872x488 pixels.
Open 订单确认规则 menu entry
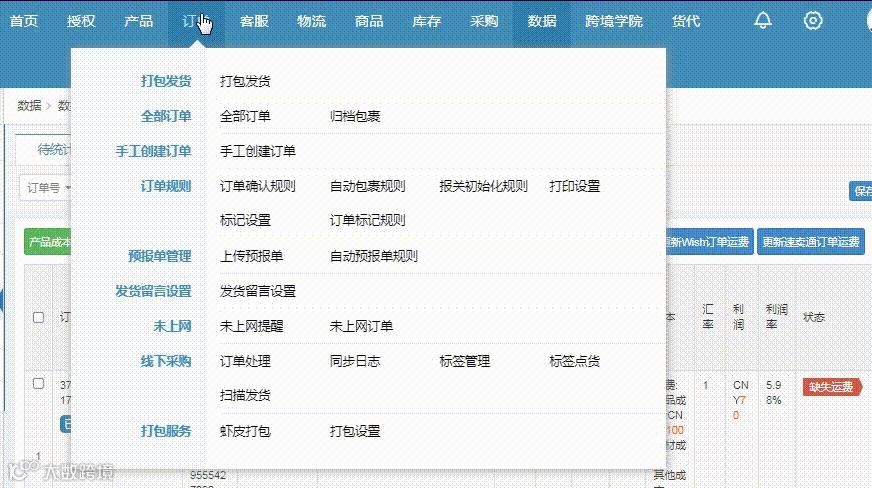click(257, 186)
